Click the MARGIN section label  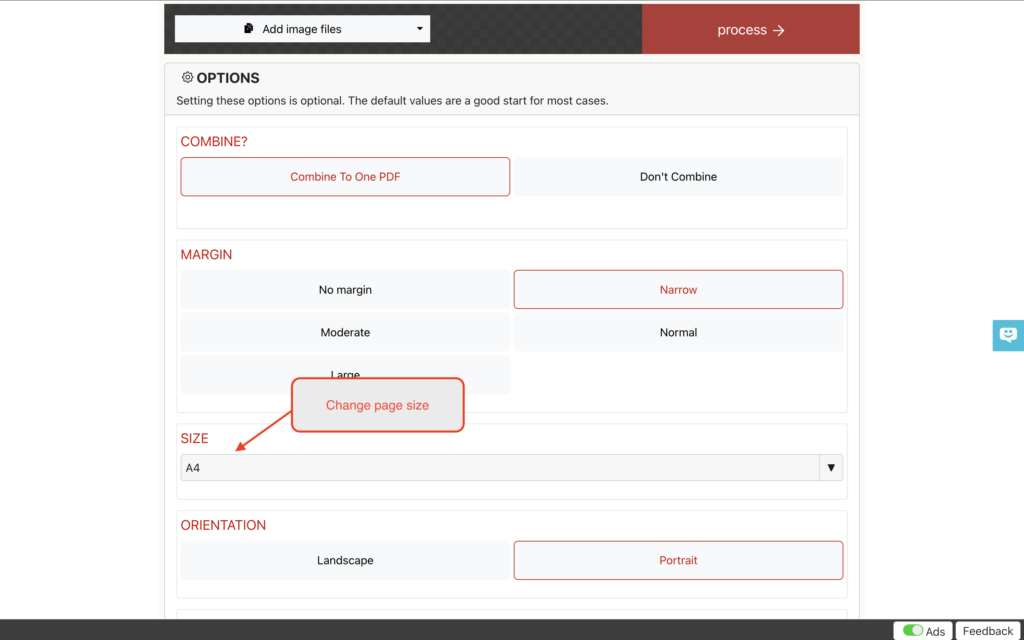pyautogui.click(x=206, y=255)
